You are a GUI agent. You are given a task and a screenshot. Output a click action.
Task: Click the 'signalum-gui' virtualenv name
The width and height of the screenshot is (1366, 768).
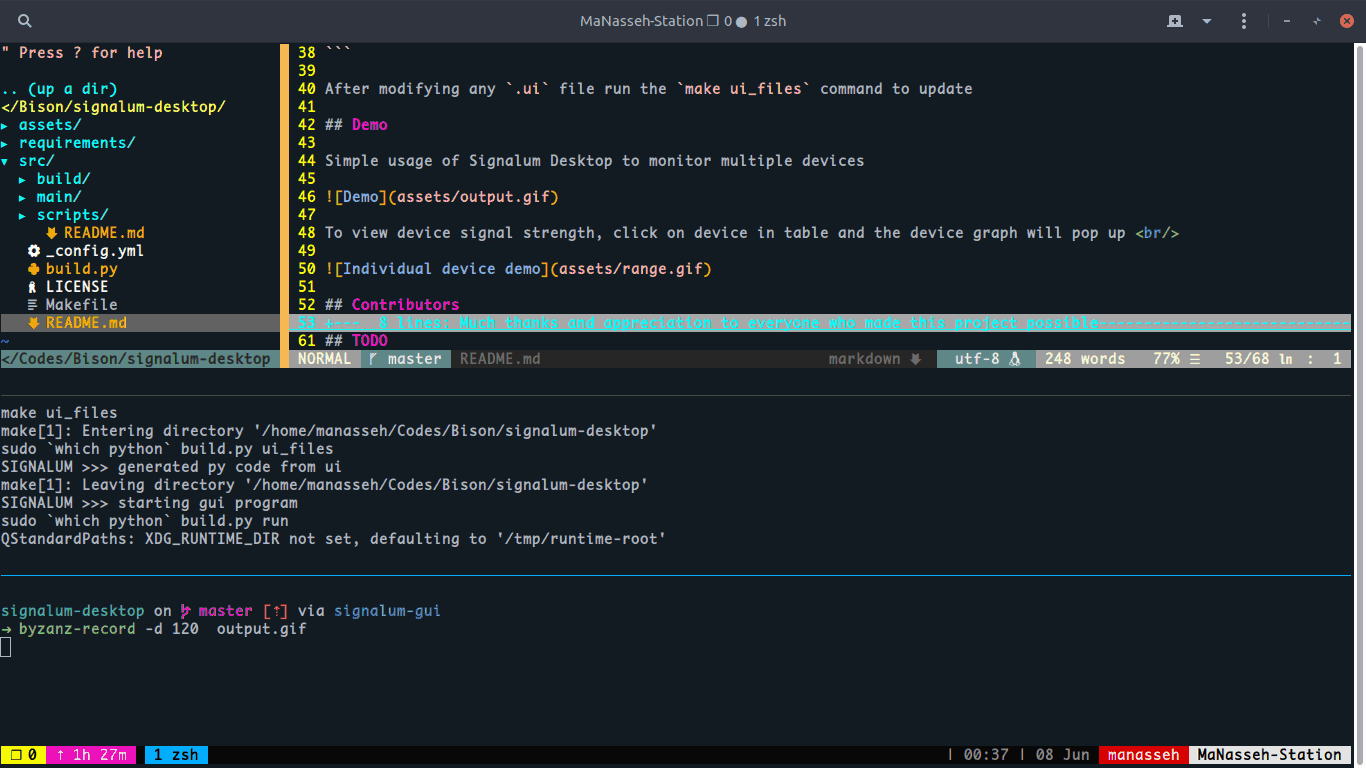388,611
